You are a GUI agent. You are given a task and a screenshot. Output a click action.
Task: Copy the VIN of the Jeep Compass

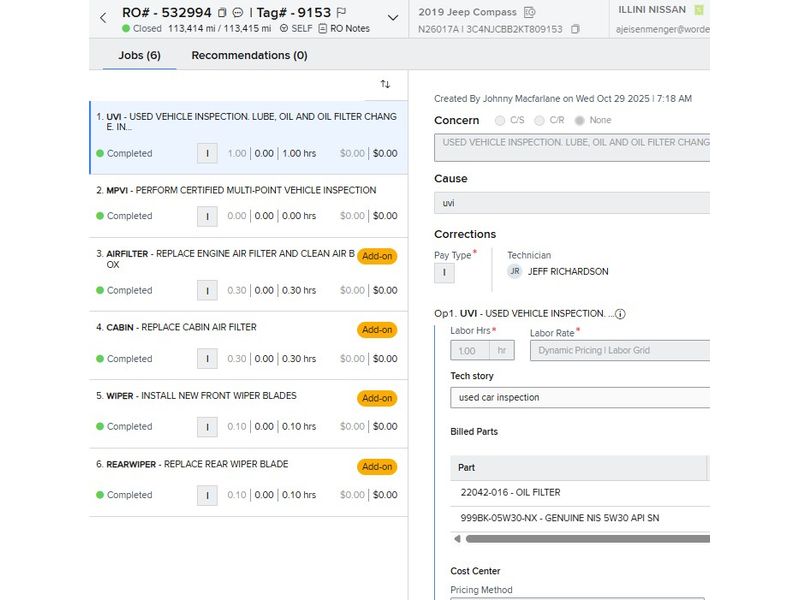pyautogui.click(x=575, y=29)
